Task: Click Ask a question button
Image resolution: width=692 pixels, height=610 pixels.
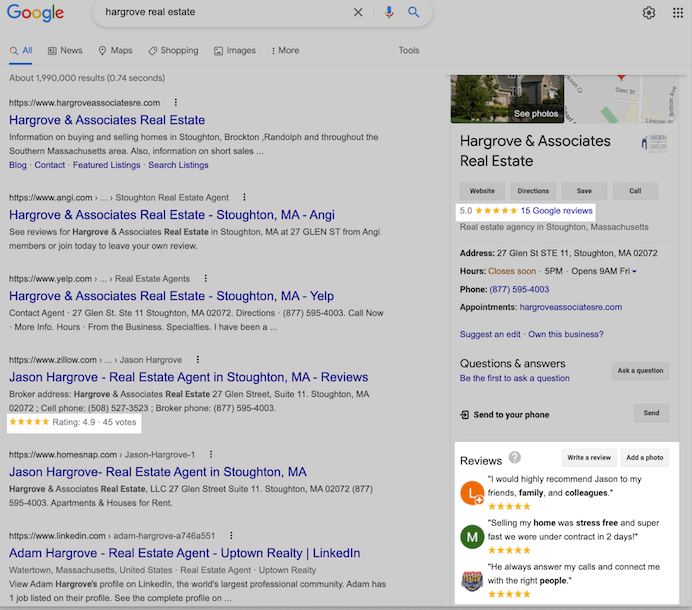Action: [x=640, y=370]
